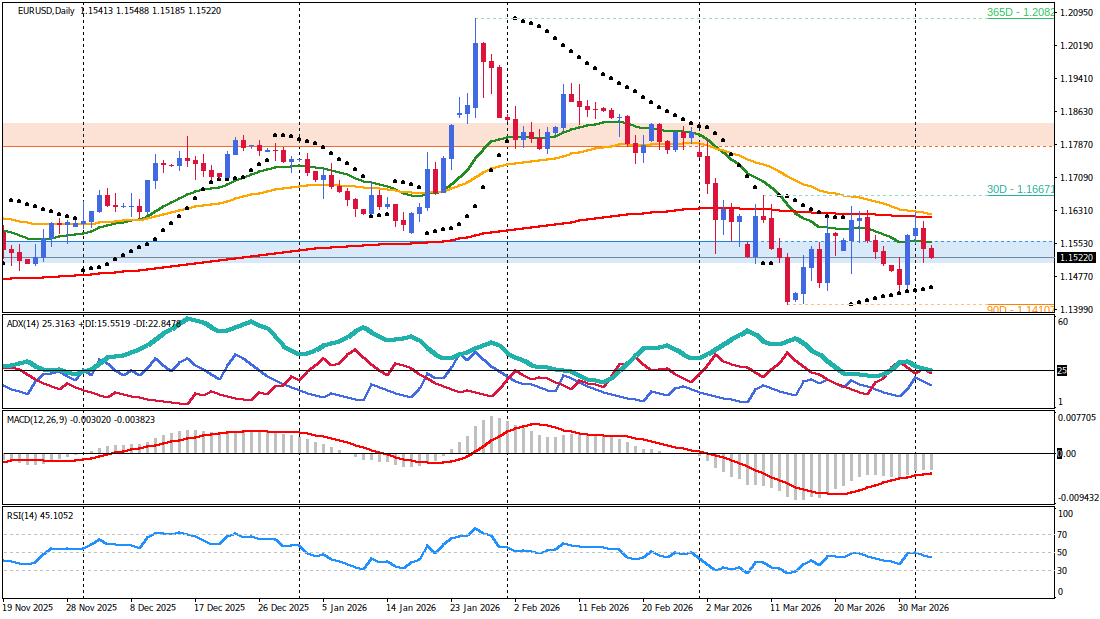Click the 23 Jan 2026 date label
The image size is (1100, 619).
tap(475, 608)
